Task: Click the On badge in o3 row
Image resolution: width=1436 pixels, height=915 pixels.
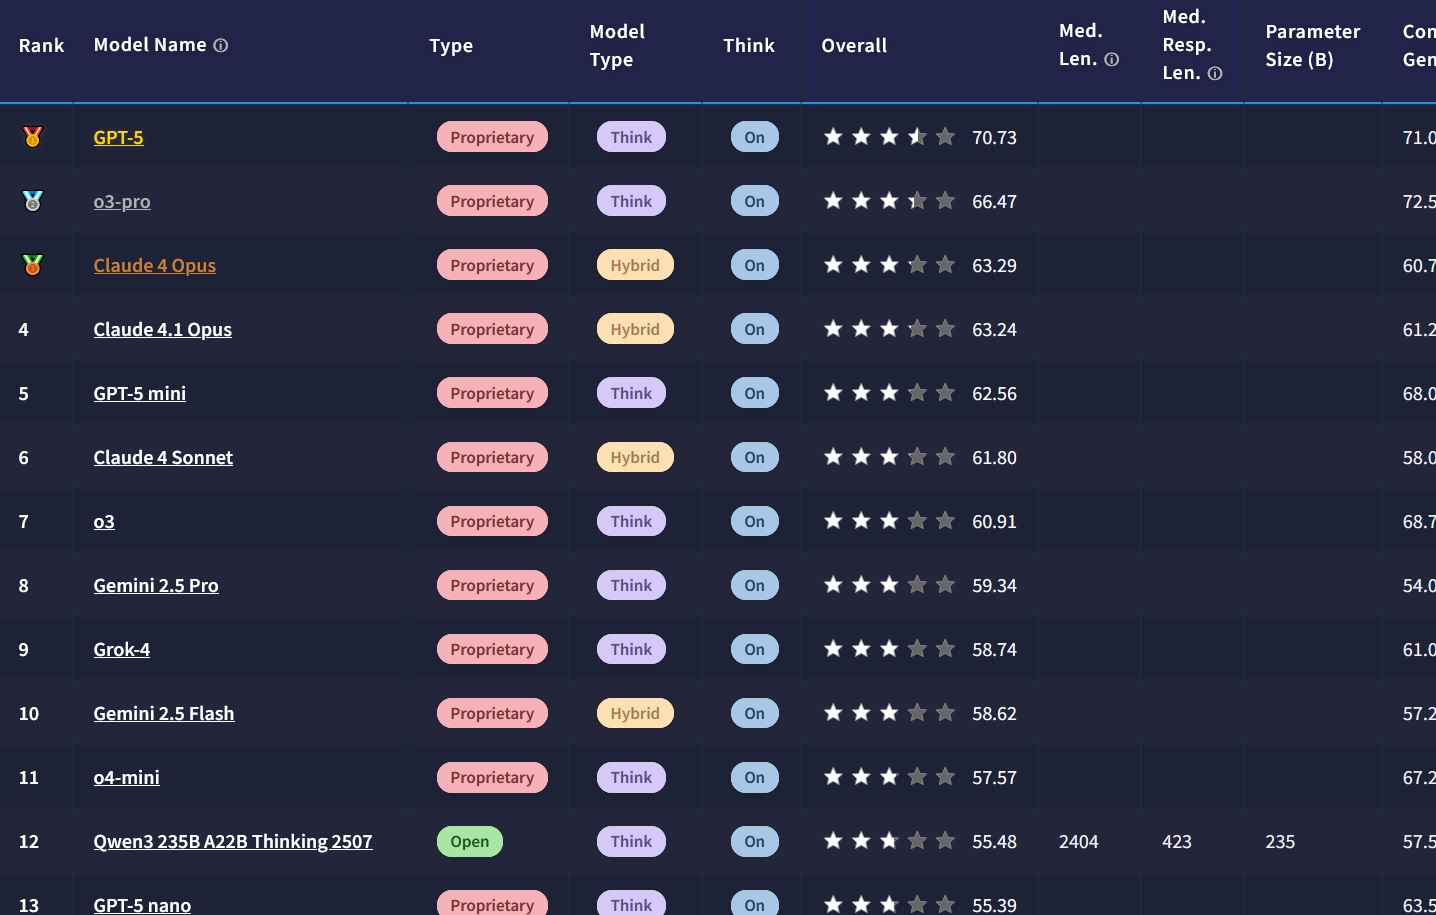Action: 755,521
